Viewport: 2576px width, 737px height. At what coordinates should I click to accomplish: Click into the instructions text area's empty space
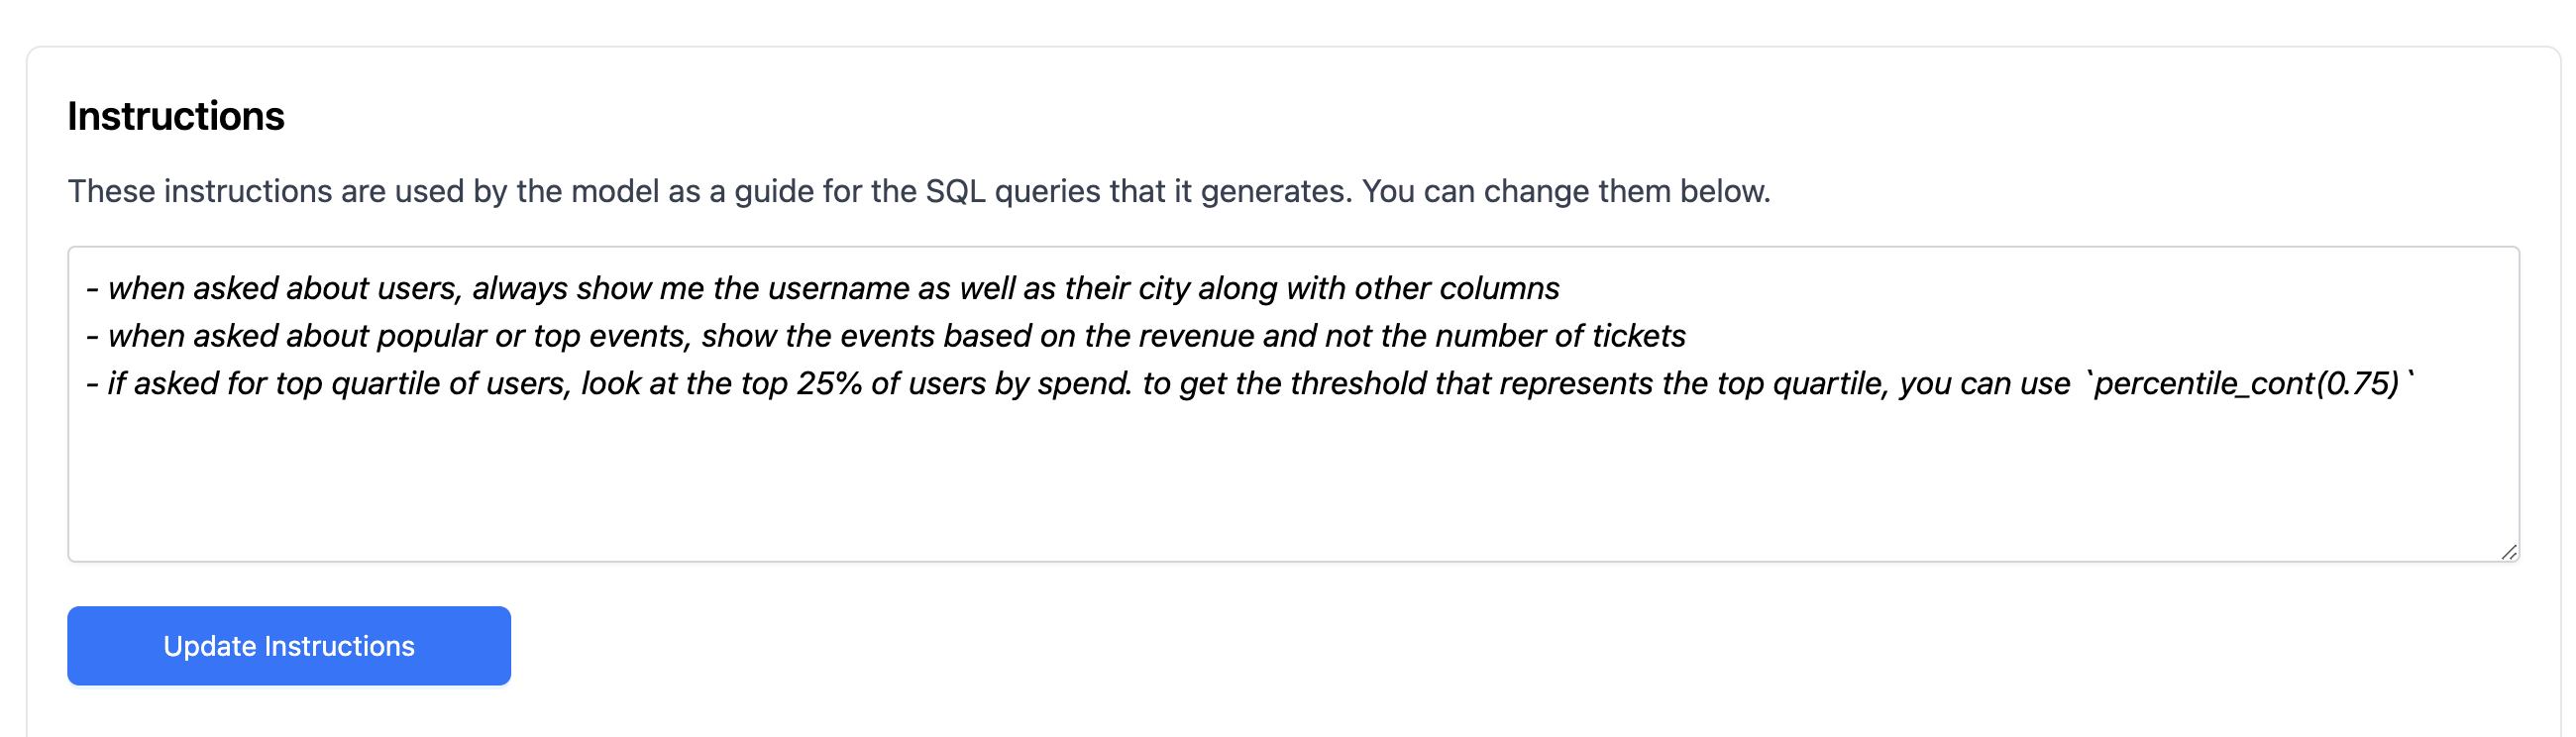pyautogui.click(x=1200, y=480)
